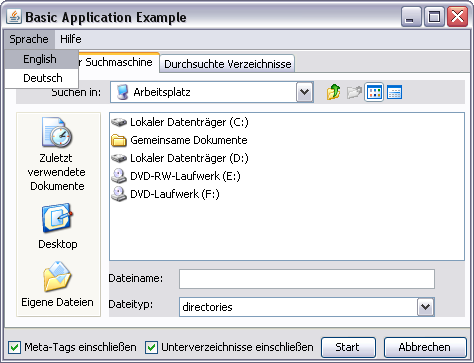
Task: Click the text DVD-RW-Laufwerk (E:)
Action: 185,176
